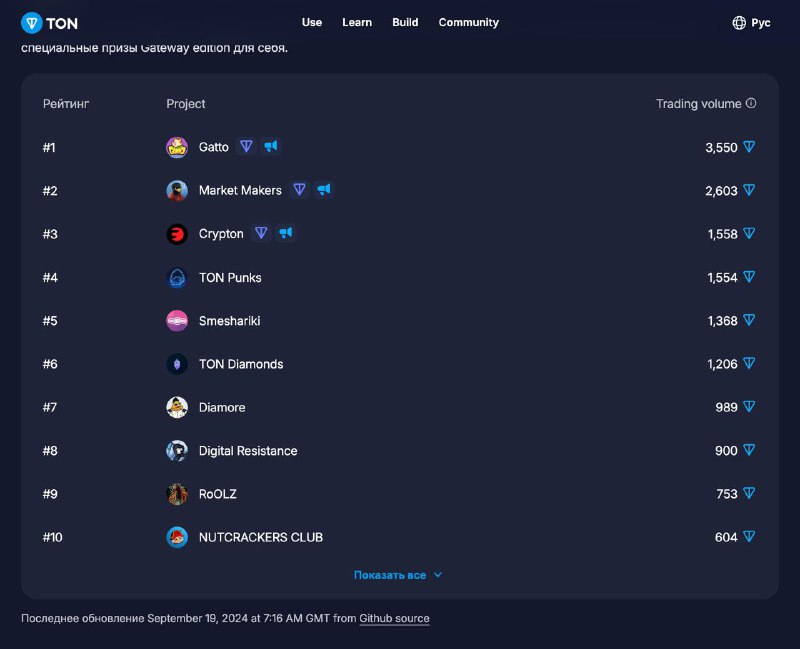Click Crypton's diamond badge icon
Image resolution: width=800 pixels, height=649 pixels.
(x=261, y=234)
